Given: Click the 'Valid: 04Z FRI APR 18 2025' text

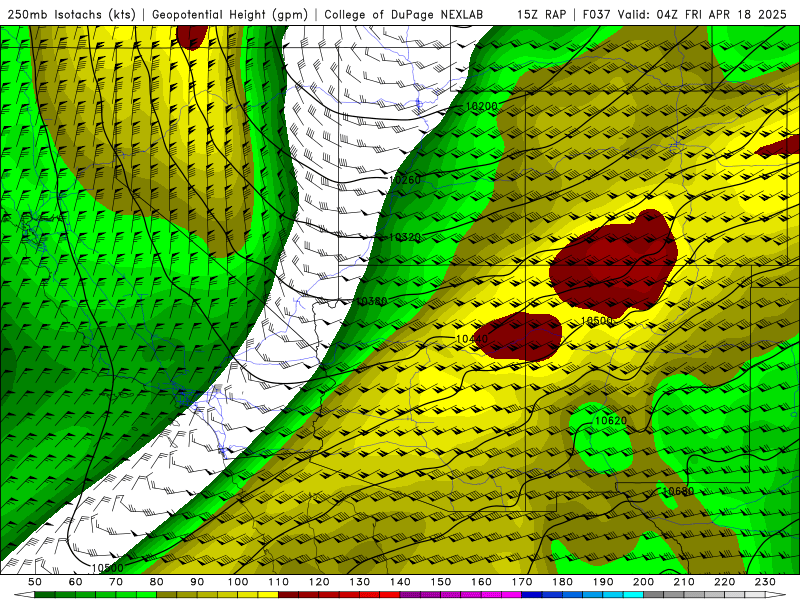Looking at the screenshot, I should pos(702,15).
